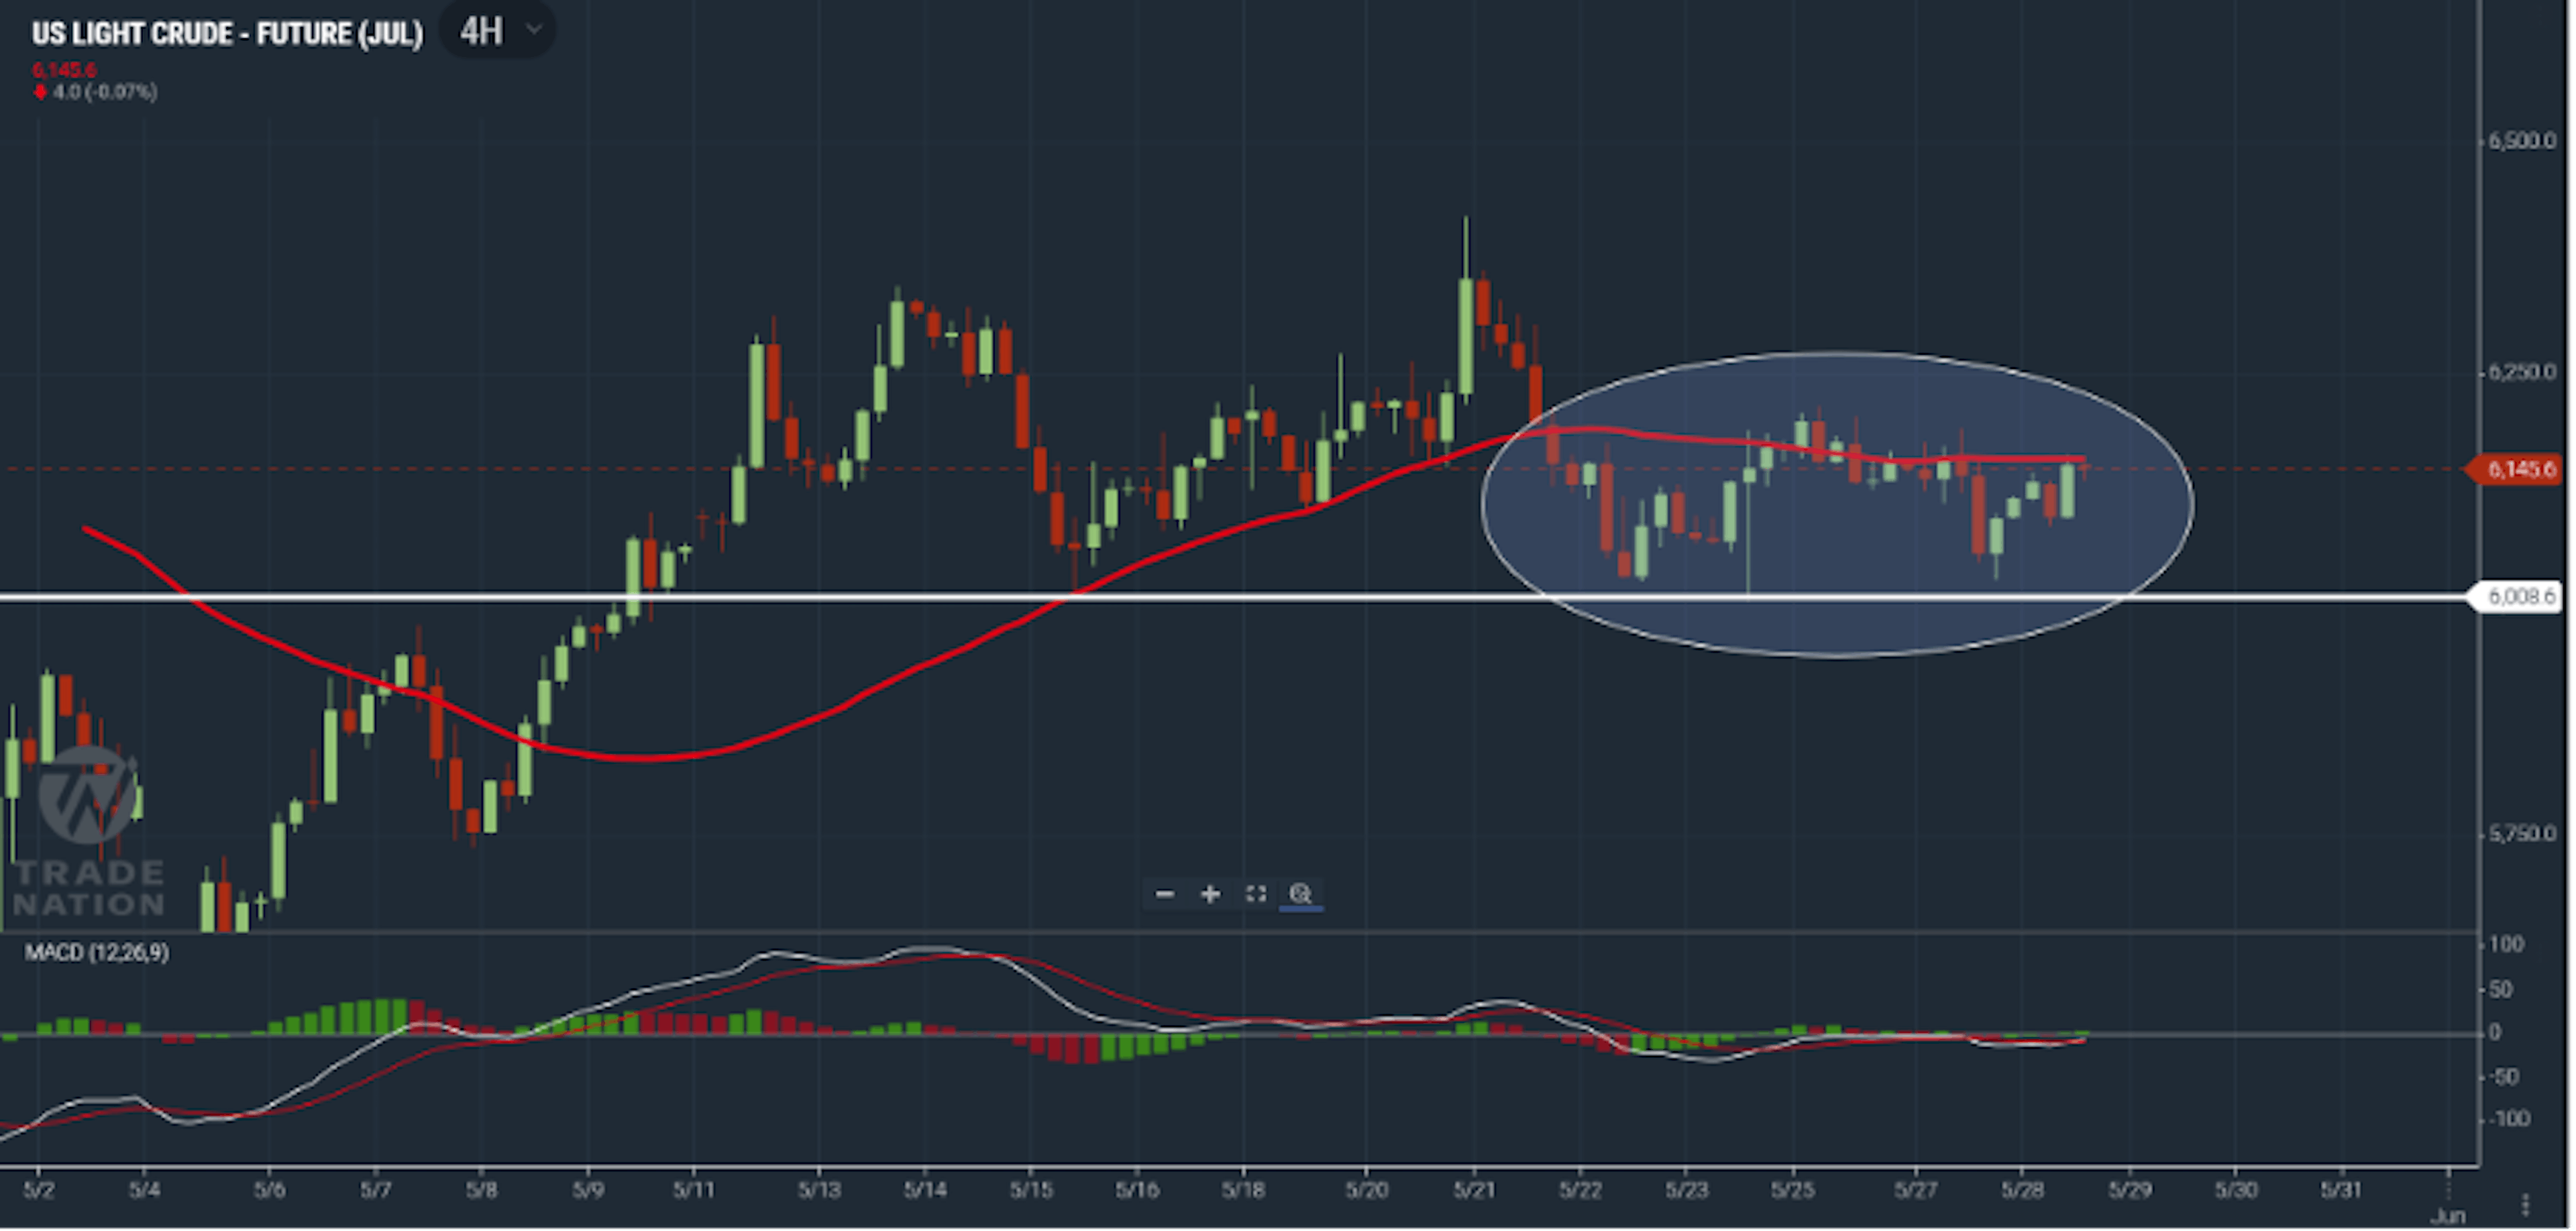The width and height of the screenshot is (2576, 1231).
Task: Click the US LIGHT CRUDE - FUTURE (JUL) title
Action: point(227,34)
